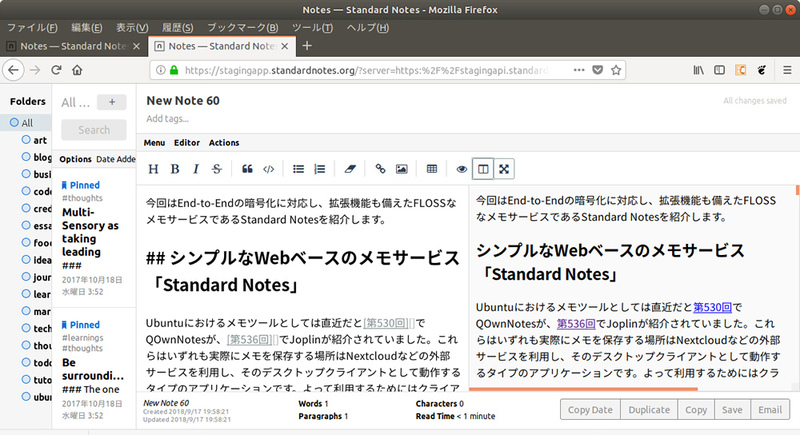The width and height of the screenshot is (800, 435).
Task: Open ツール menu
Action: coord(312,28)
